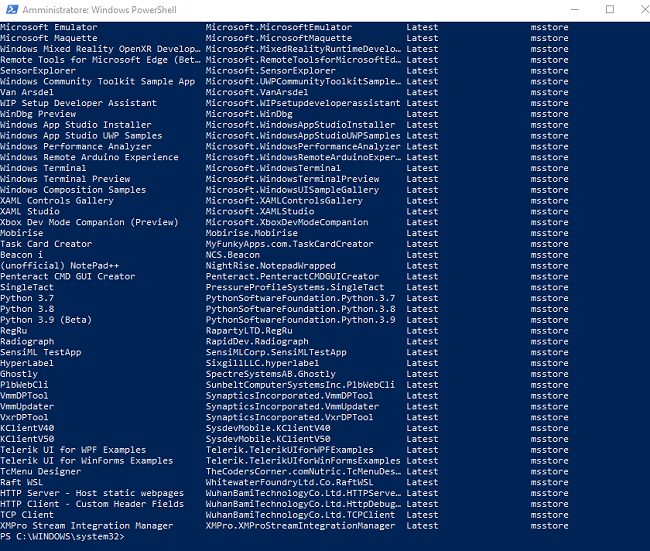Select 'Task Card Creator' name
This screenshot has width=650, height=551.
pos(46,244)
